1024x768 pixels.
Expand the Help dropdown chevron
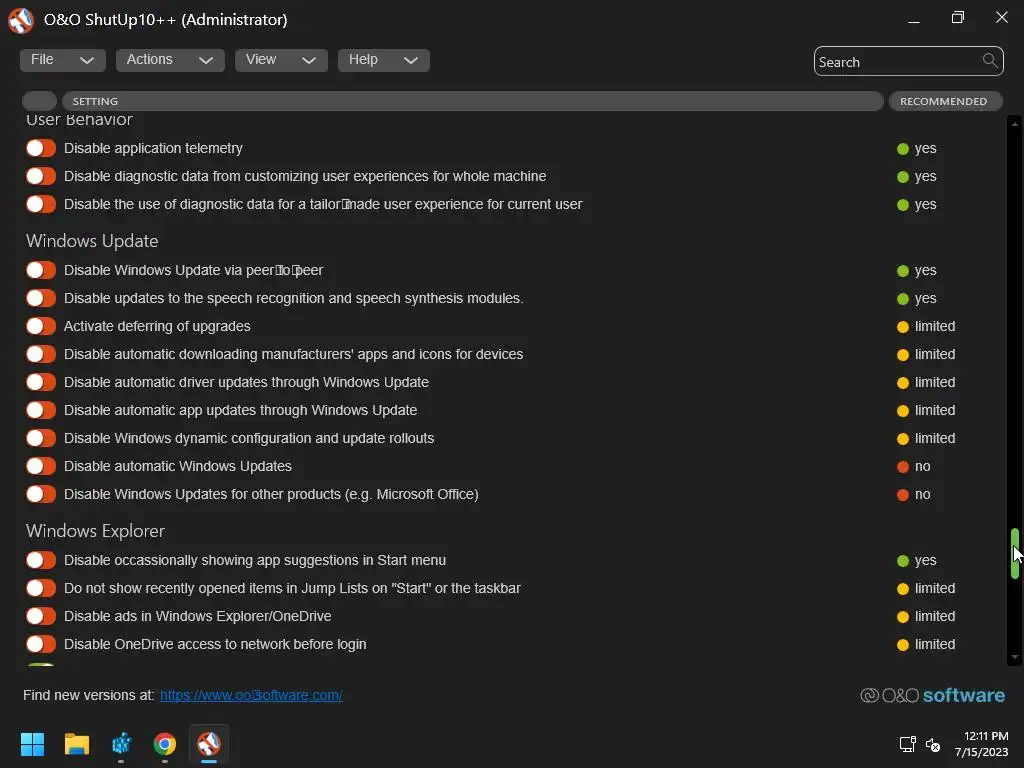411,61
